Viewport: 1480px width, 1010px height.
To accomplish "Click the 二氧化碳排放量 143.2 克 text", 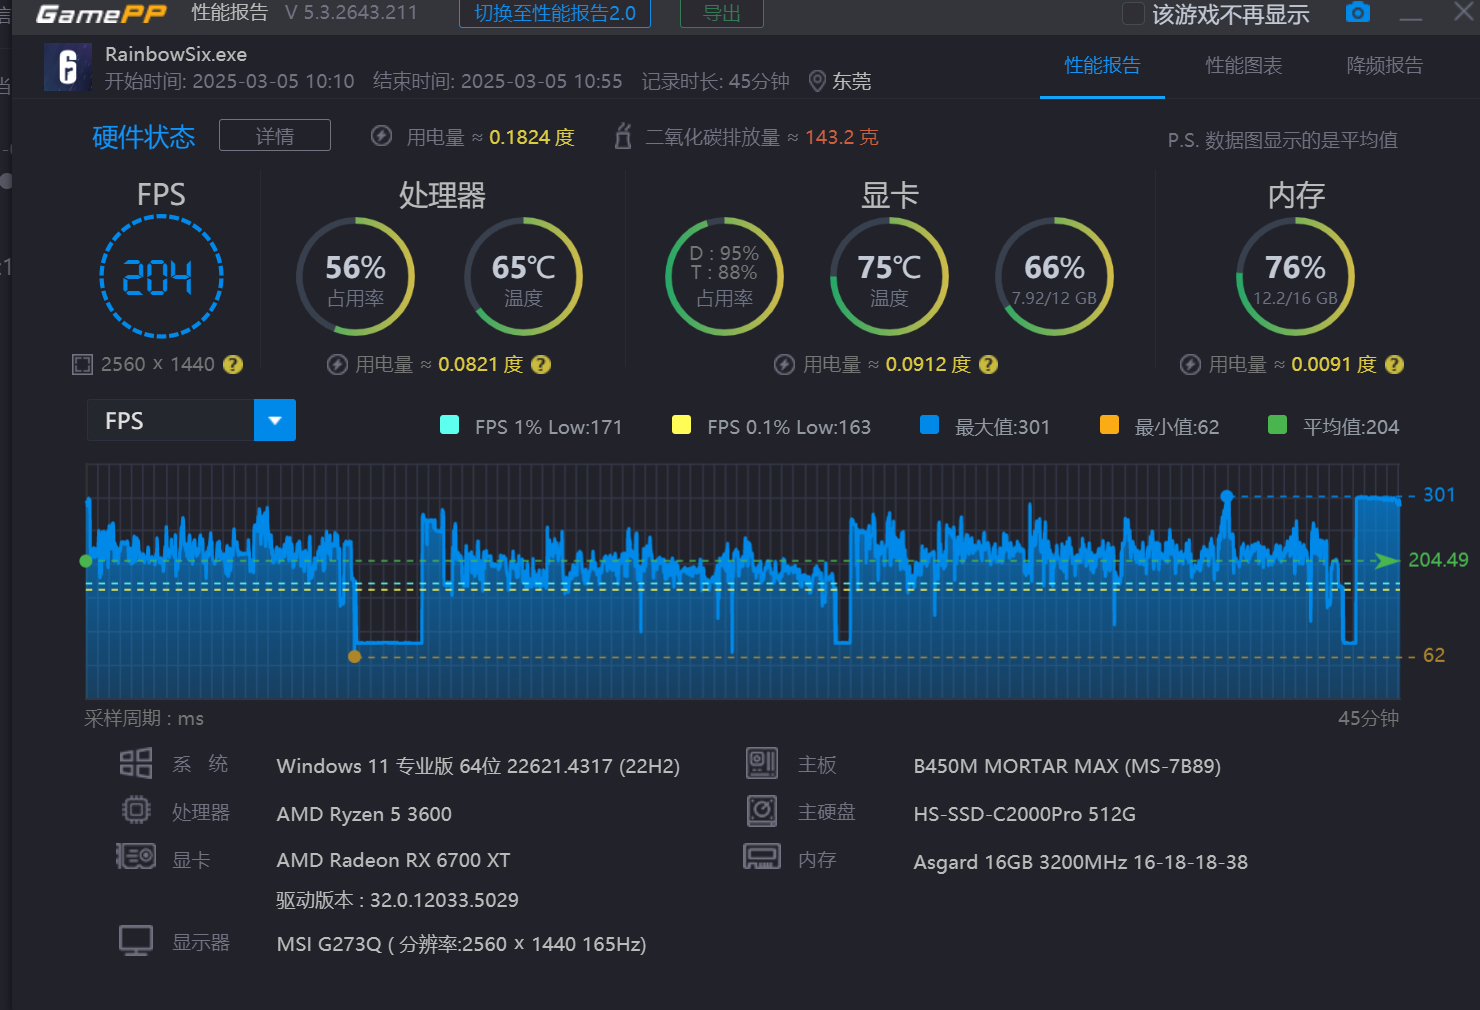I will pyautogui.click(x=761, y=137).
